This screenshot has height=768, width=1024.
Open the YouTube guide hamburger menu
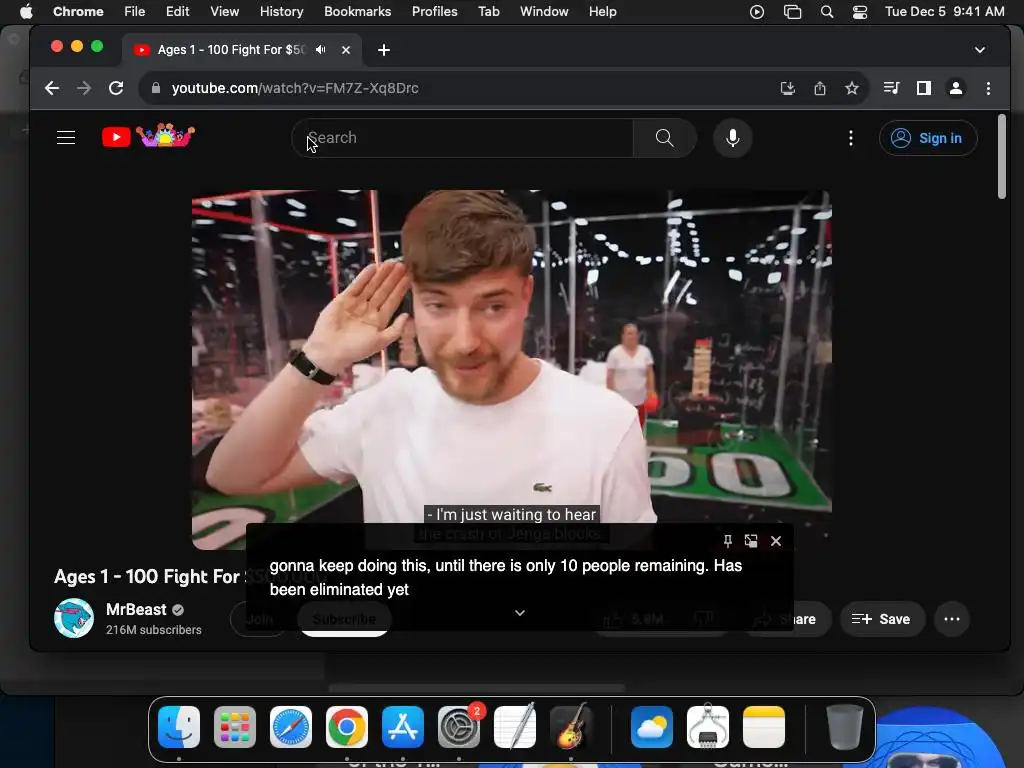(66, 138)
